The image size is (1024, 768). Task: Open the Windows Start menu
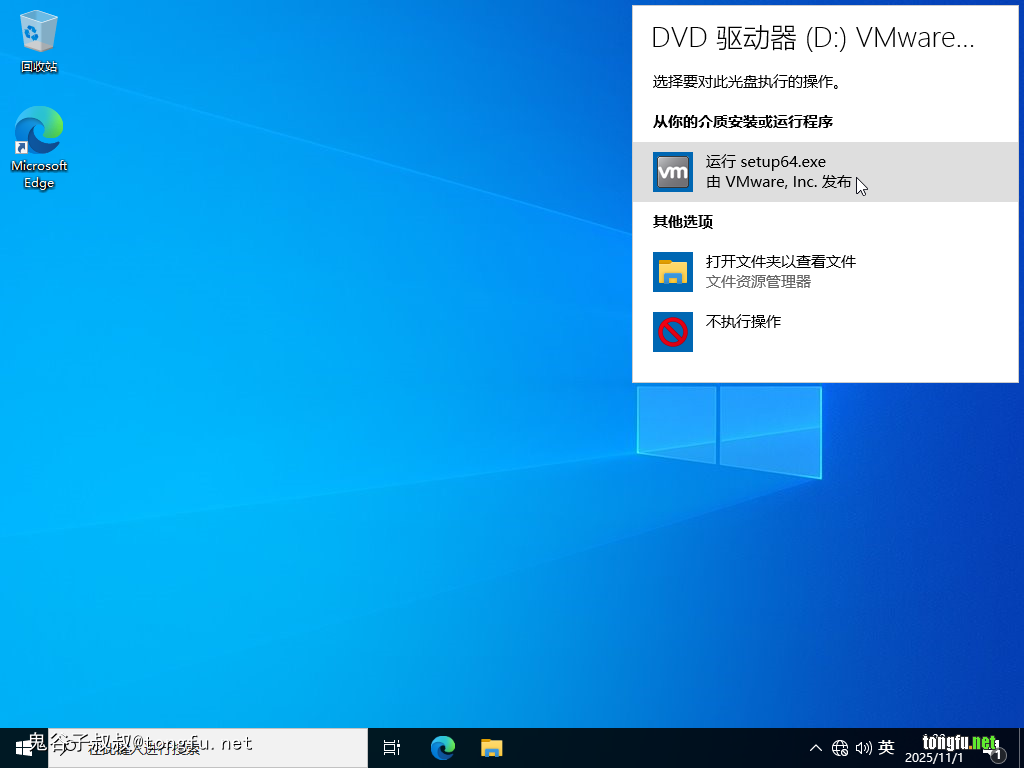(x=23, y=747)
